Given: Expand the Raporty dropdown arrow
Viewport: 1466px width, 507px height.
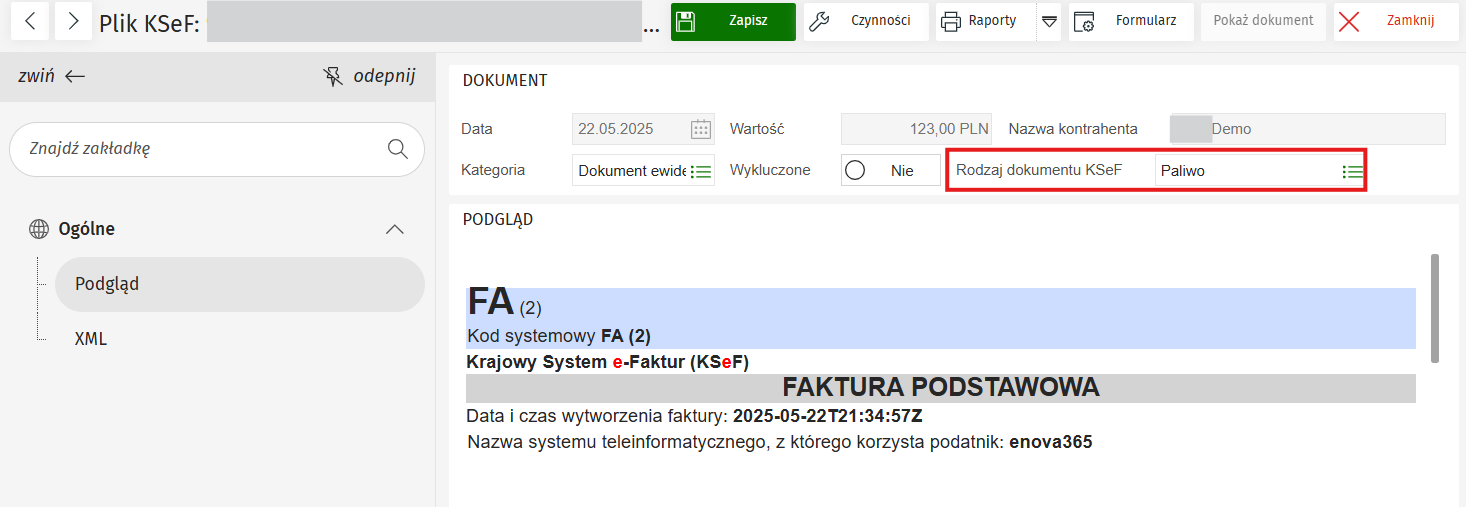Looking at the screenshot, I should [1048, 21].
